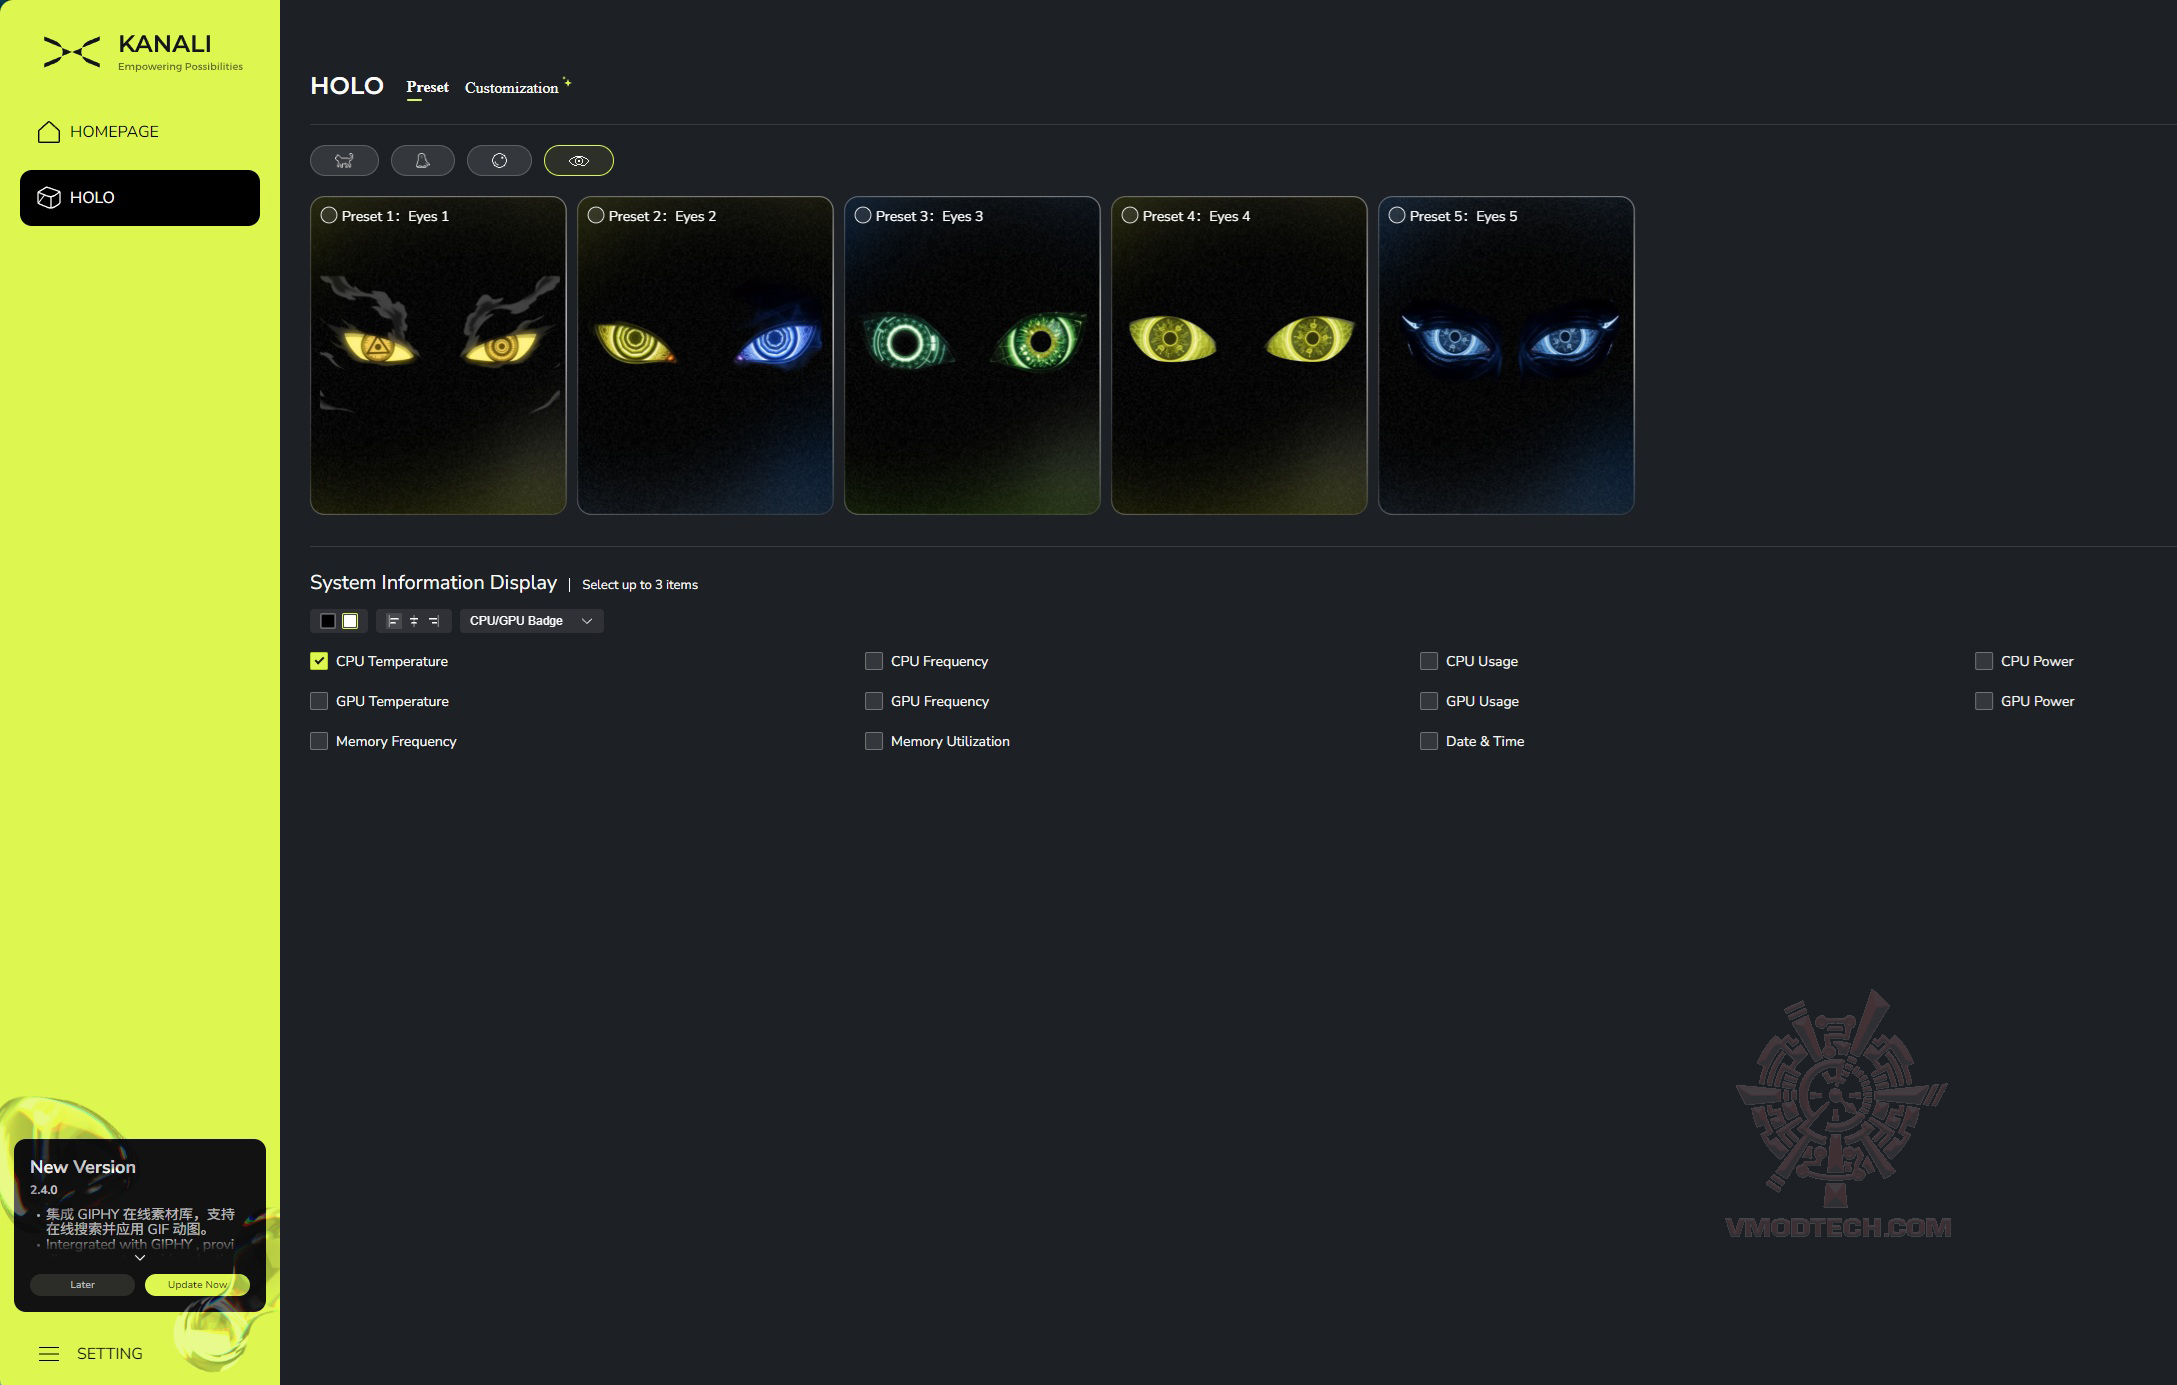Image resolution: width=2177 pixels, height=1385 pixels.
Task: Check the GPU Frequency option
Action: (x=874, y=701)
